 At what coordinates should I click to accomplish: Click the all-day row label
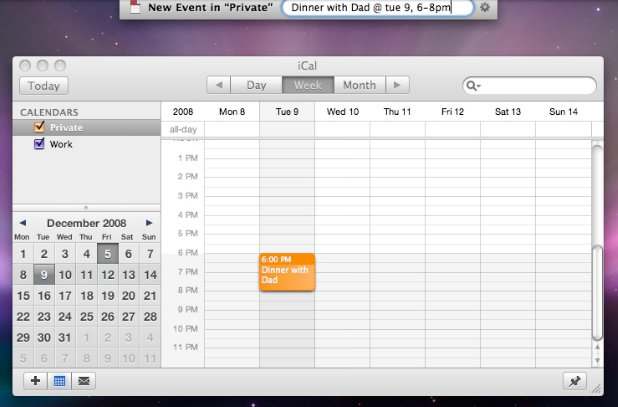183,129
